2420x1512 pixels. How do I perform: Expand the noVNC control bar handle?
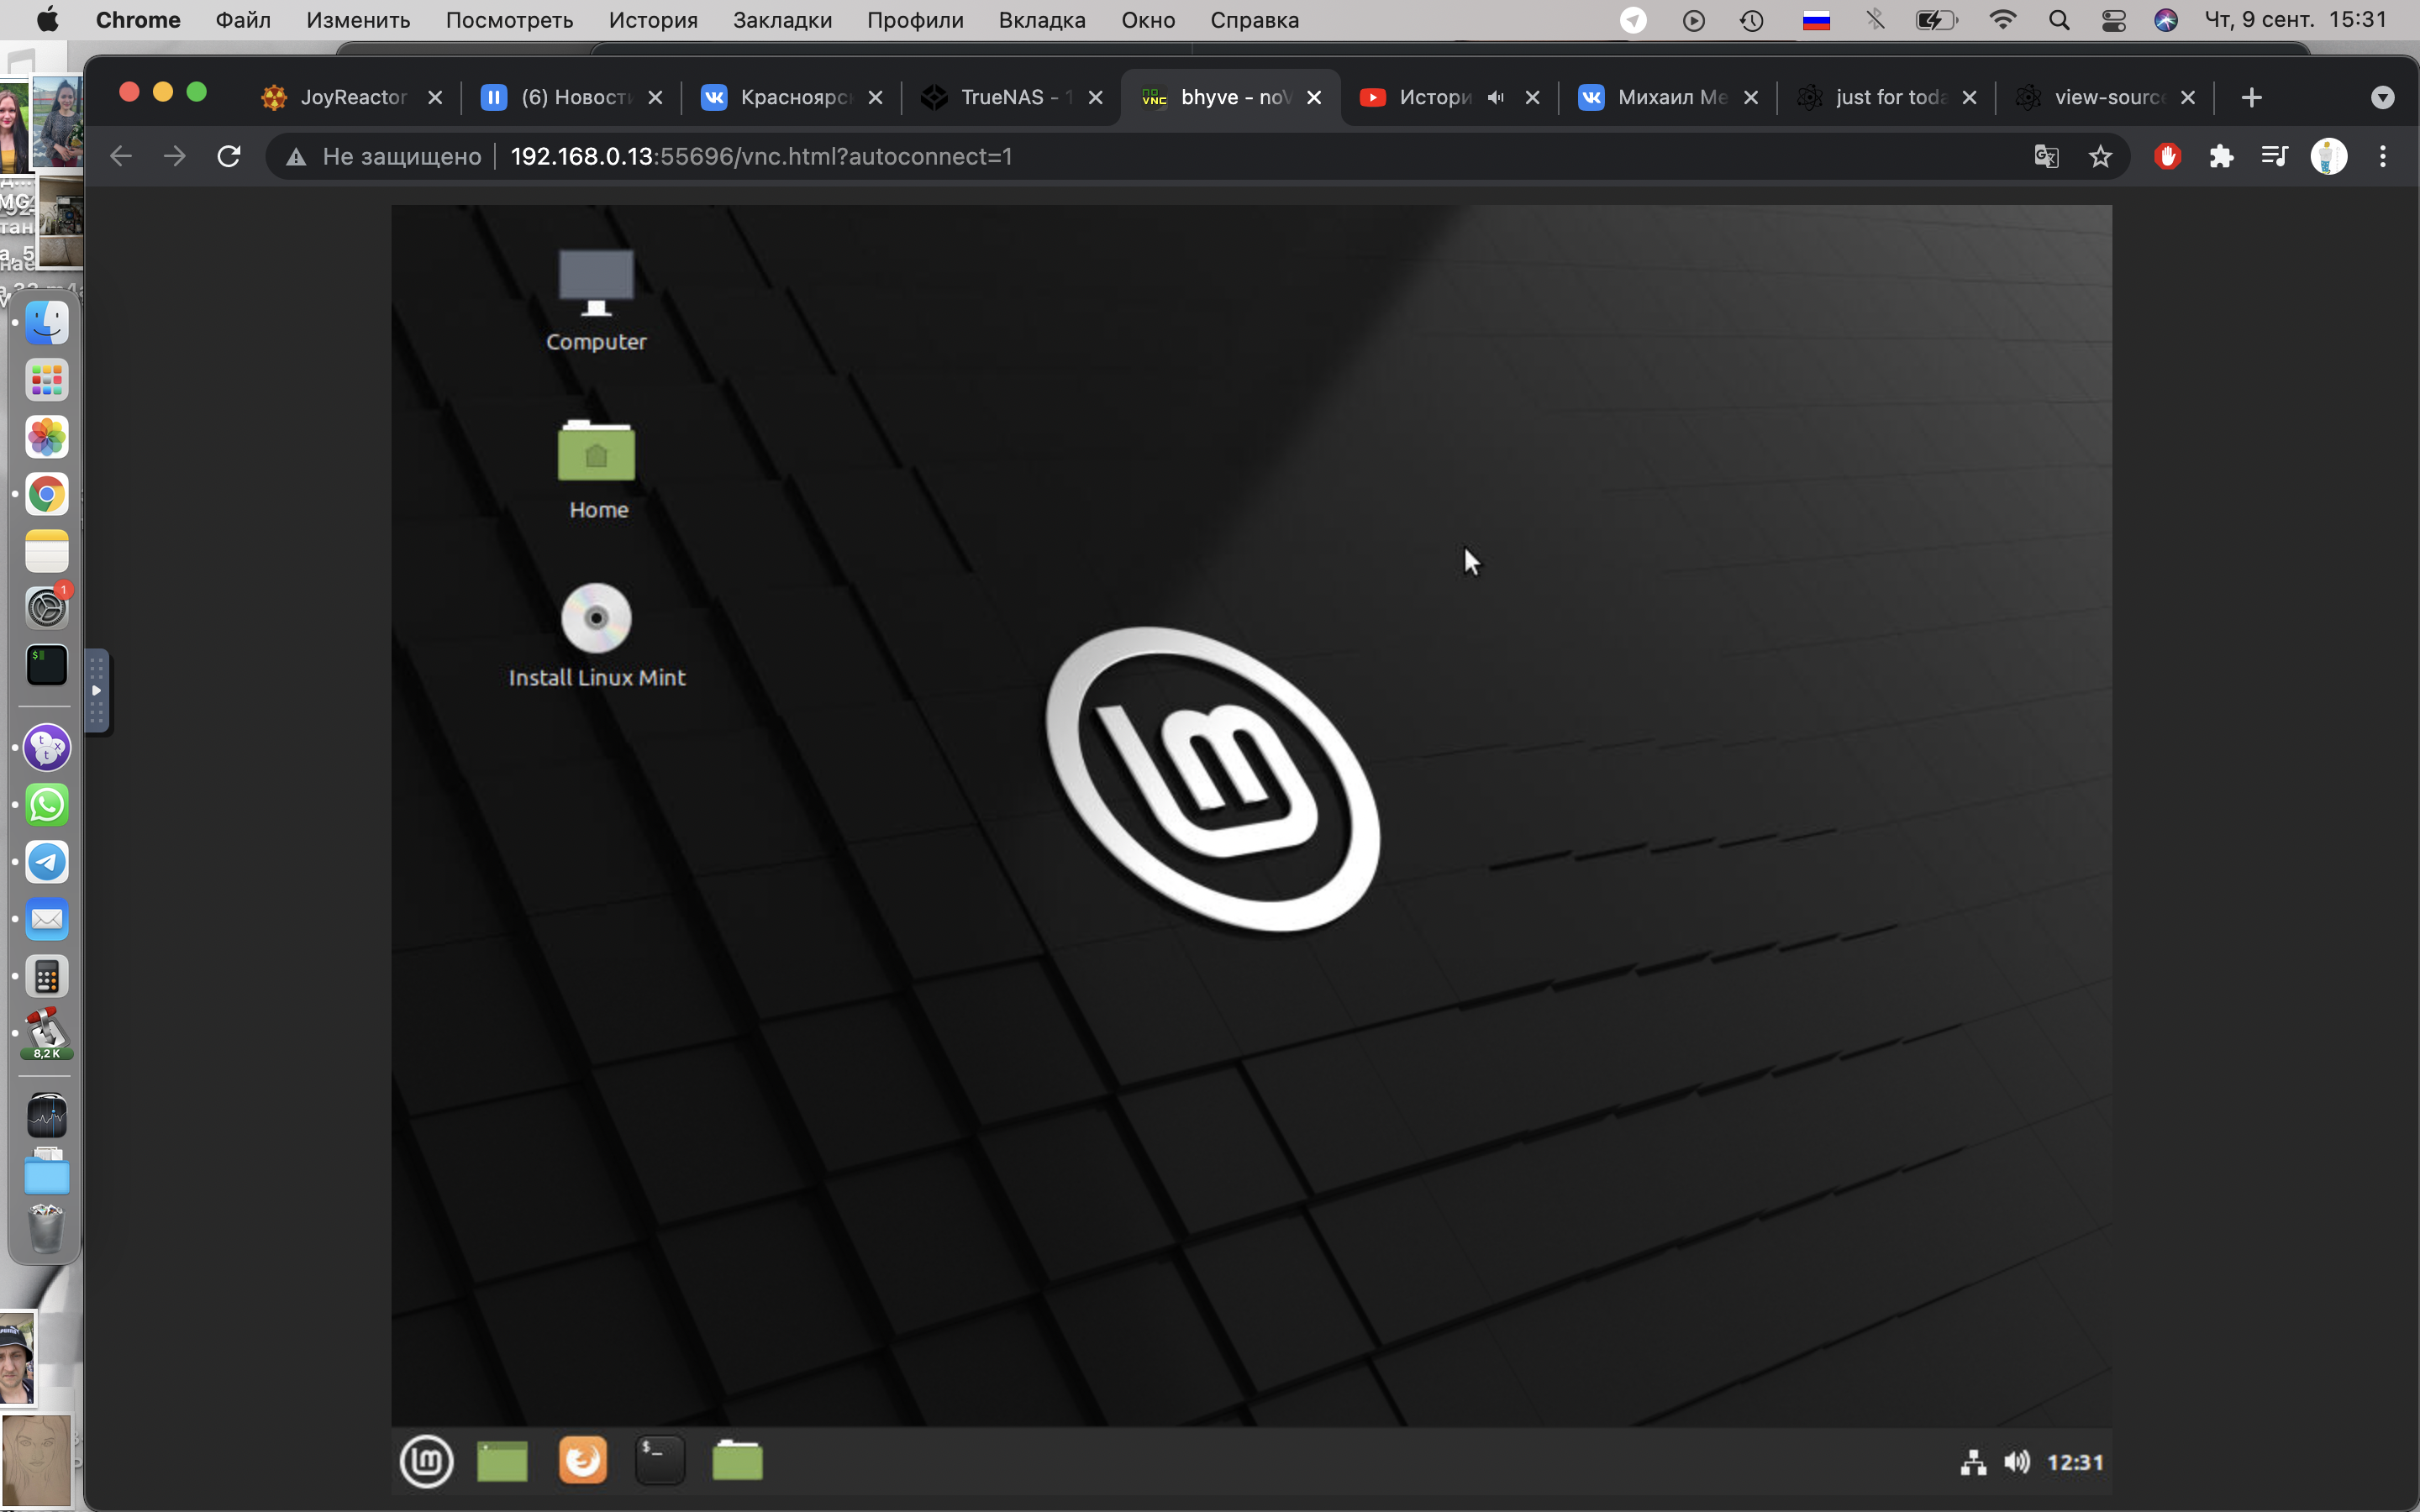[96, 691]
